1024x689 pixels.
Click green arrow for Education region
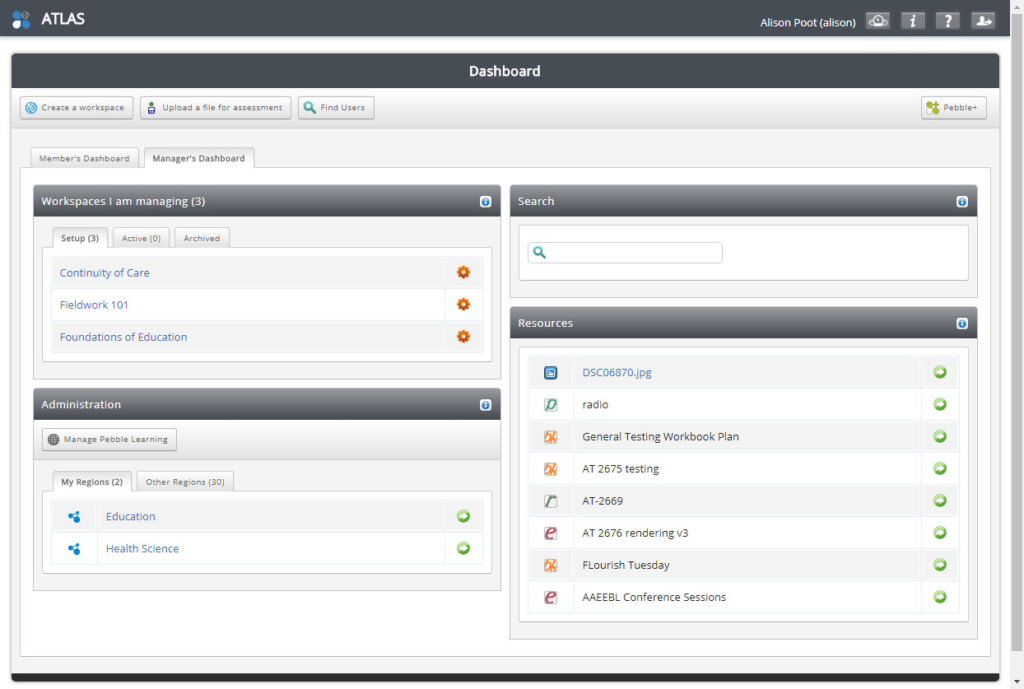pos(463,517)
